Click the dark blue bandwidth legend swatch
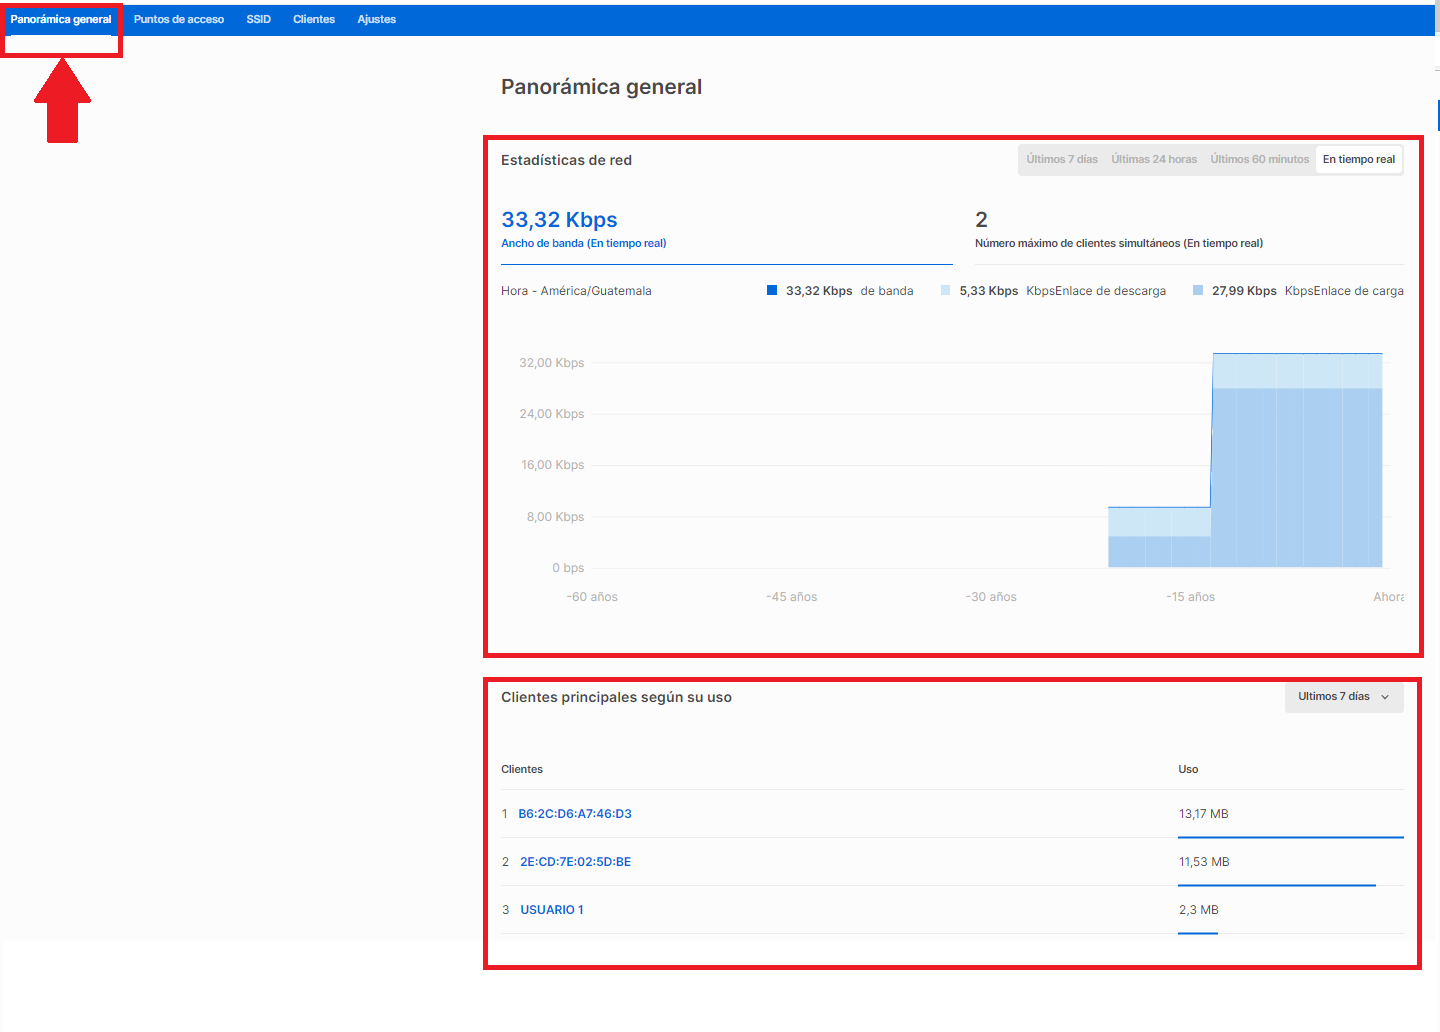This screenshot has height=1032, width=1440. coord(772,291)
